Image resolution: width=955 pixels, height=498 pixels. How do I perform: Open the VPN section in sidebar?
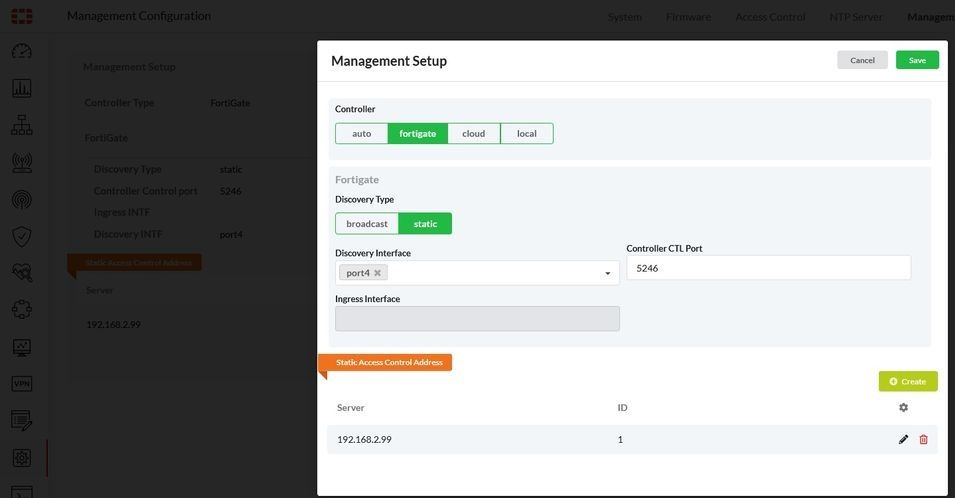(22, 384)
